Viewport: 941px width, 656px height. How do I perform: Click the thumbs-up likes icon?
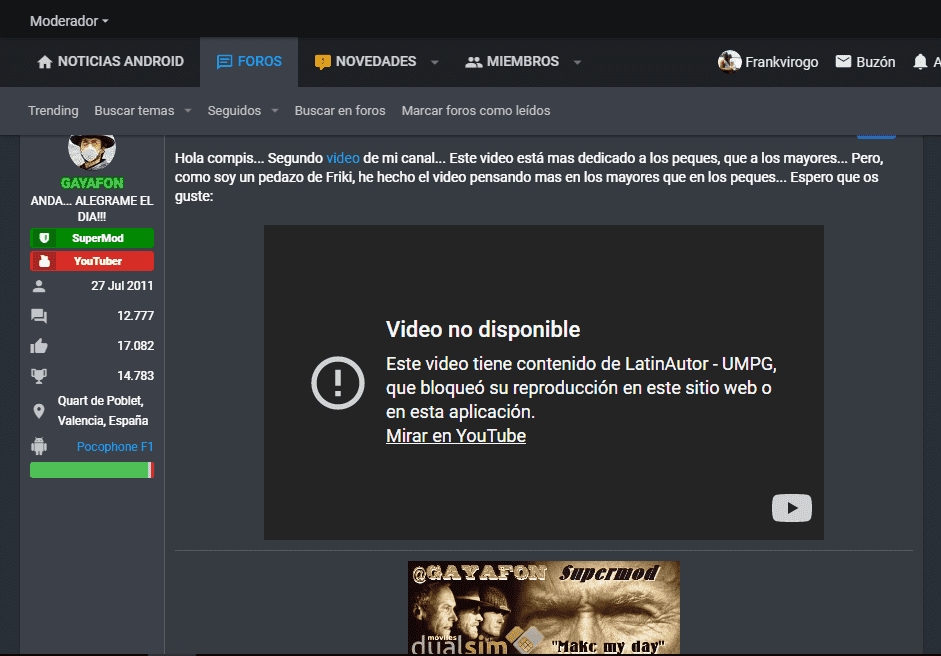39,346
